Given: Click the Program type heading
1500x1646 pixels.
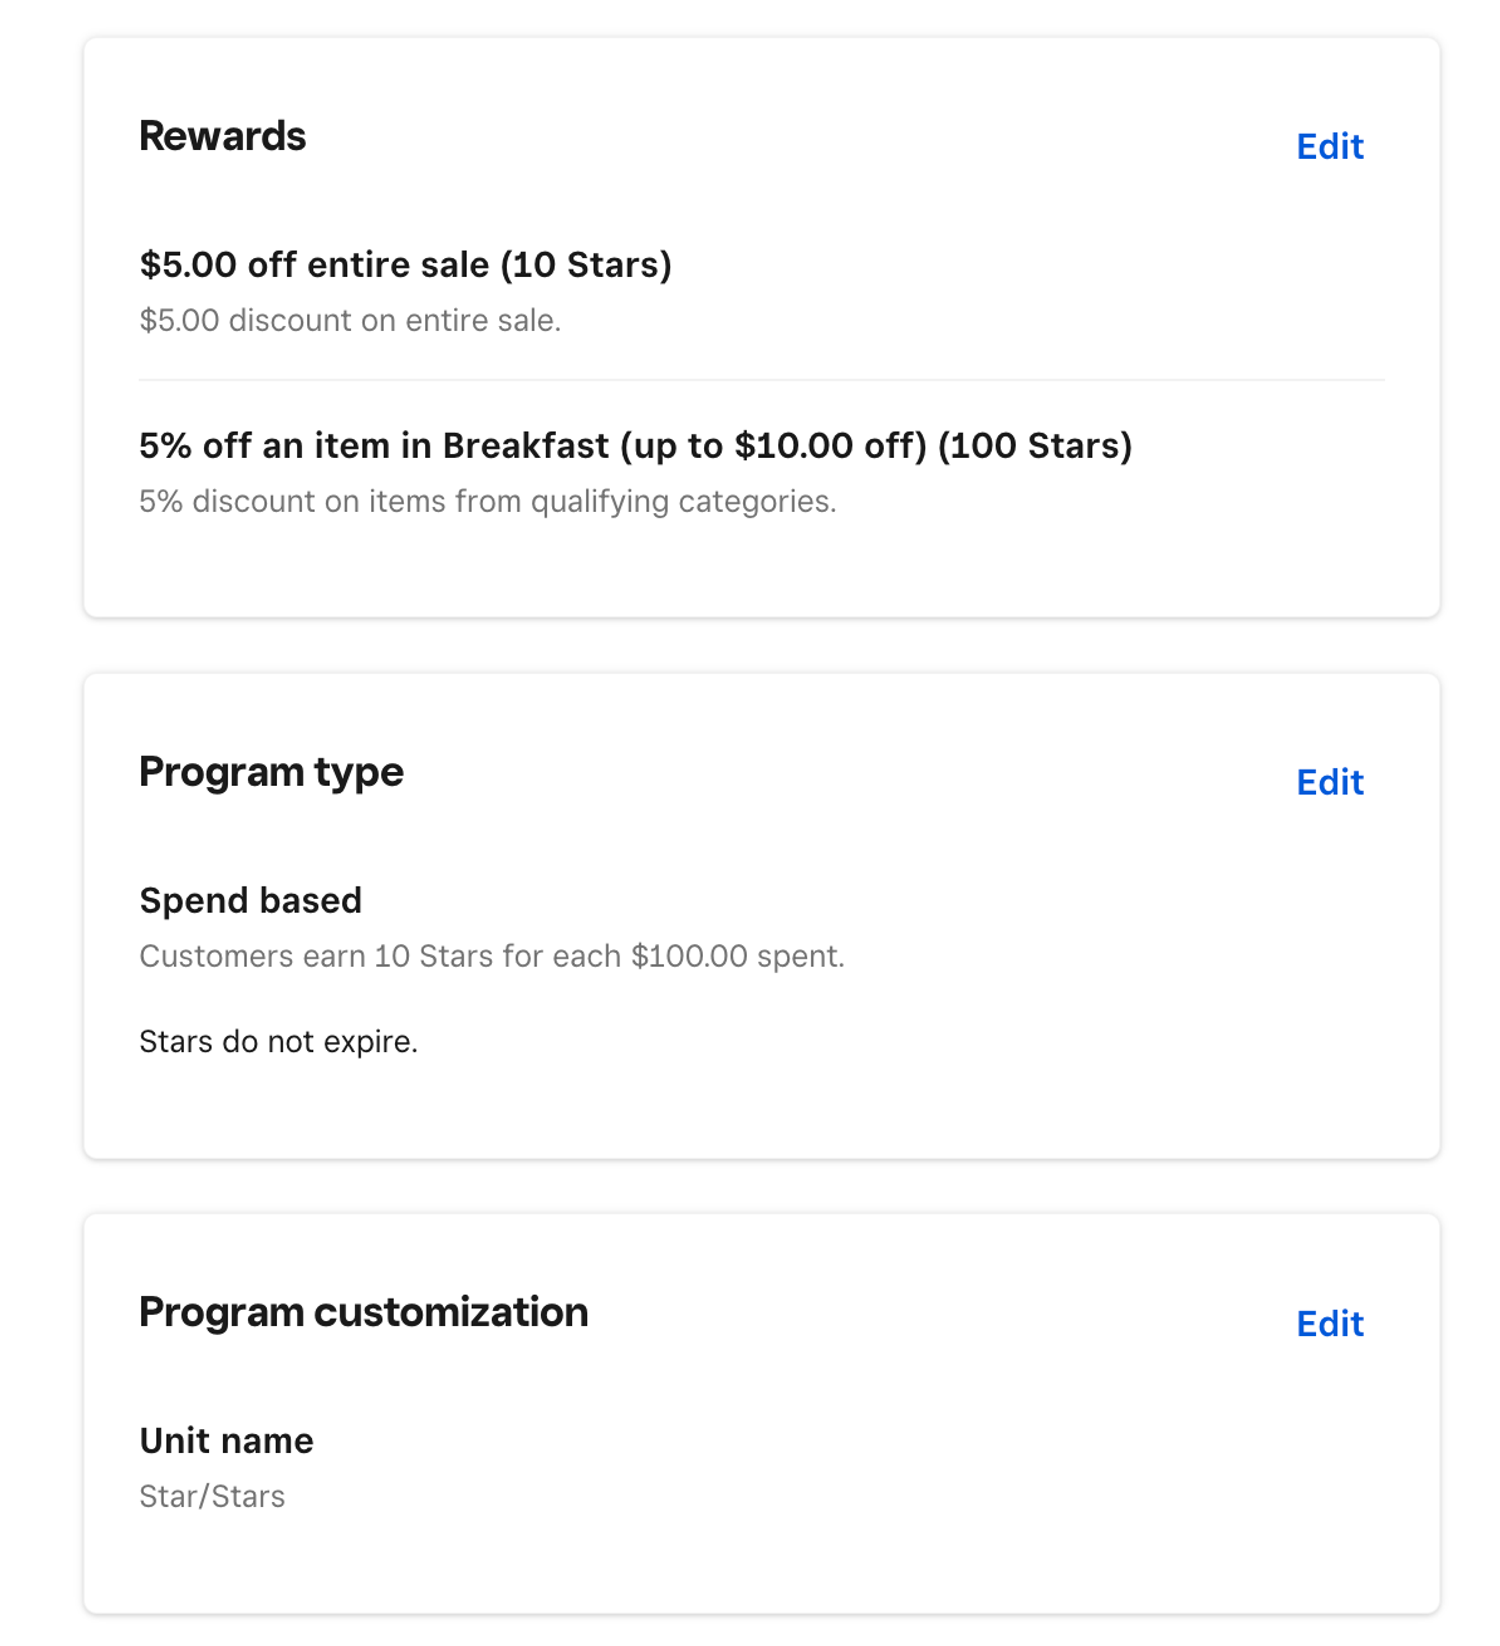Looking at the screenshot, I should coord(271,772).
